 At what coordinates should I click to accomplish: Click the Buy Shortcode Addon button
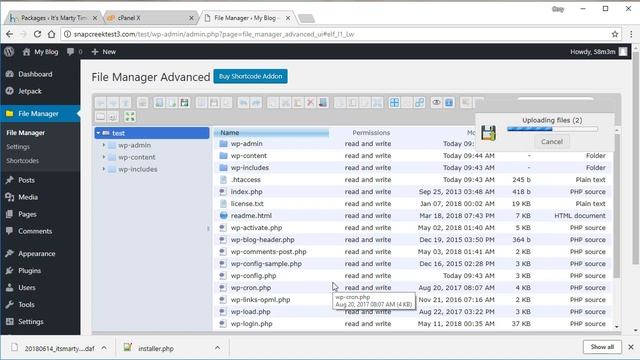[x=250, y=76]
